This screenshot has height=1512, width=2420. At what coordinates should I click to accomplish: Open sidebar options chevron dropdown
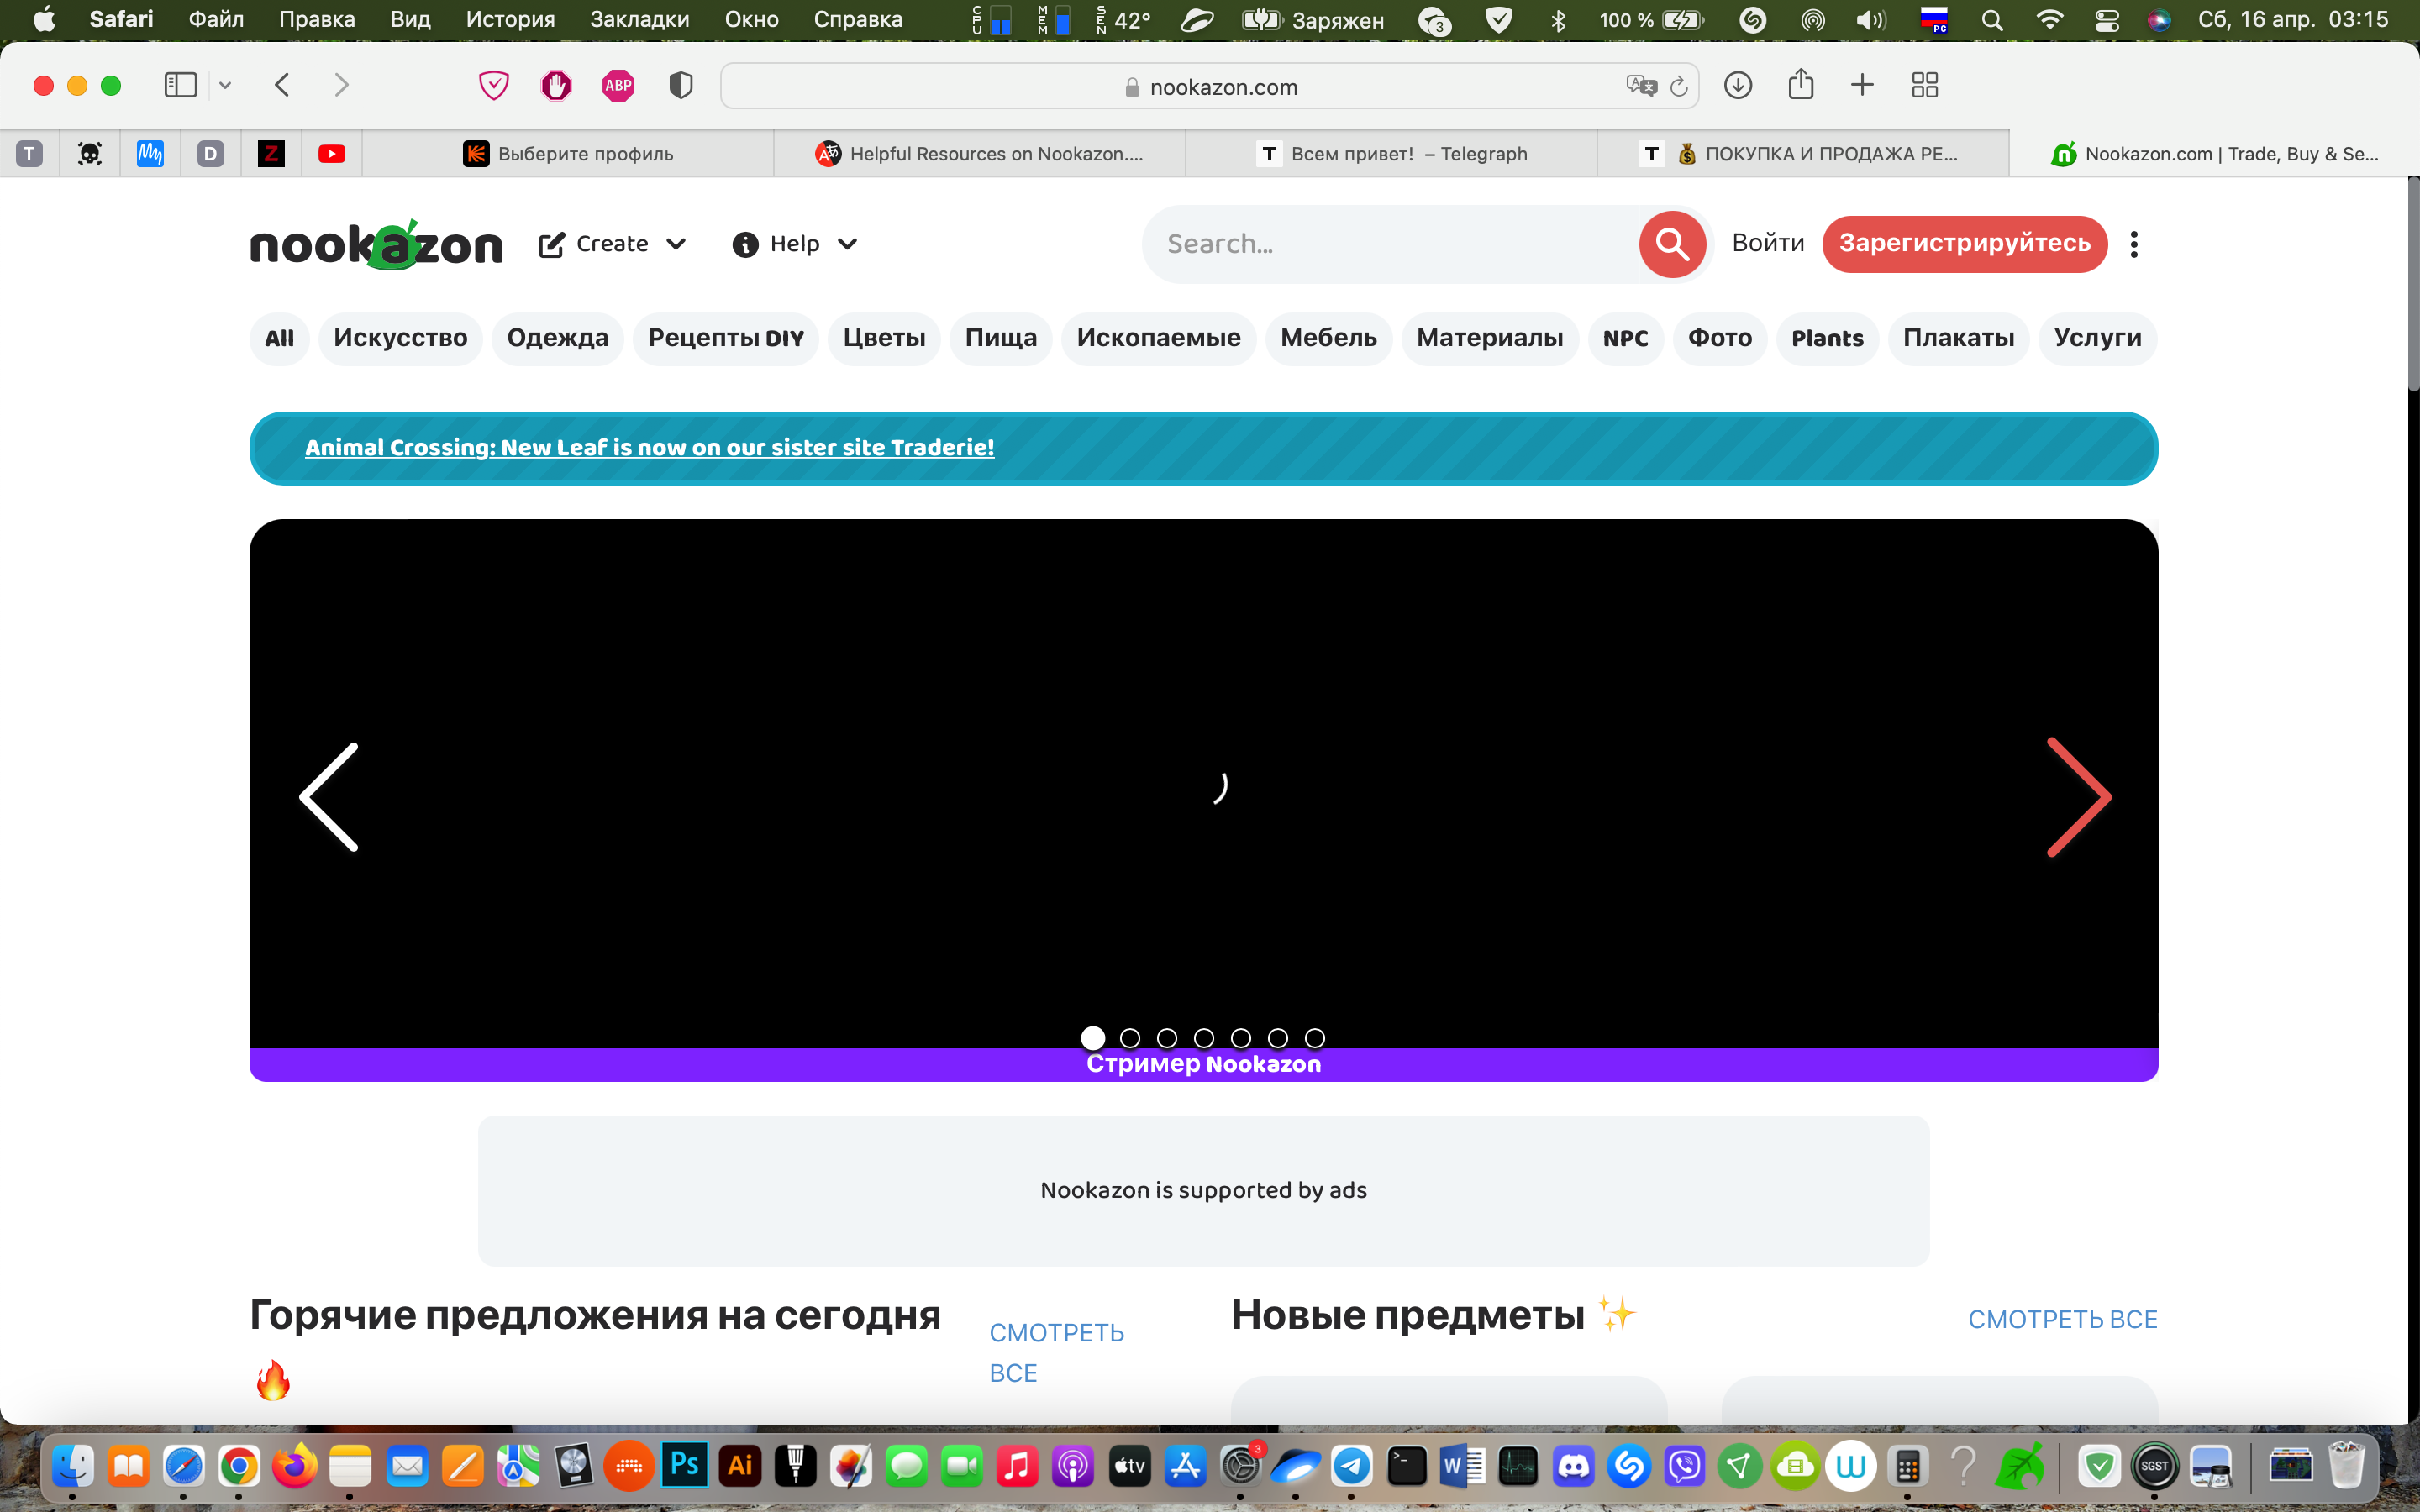click(225, 86)
